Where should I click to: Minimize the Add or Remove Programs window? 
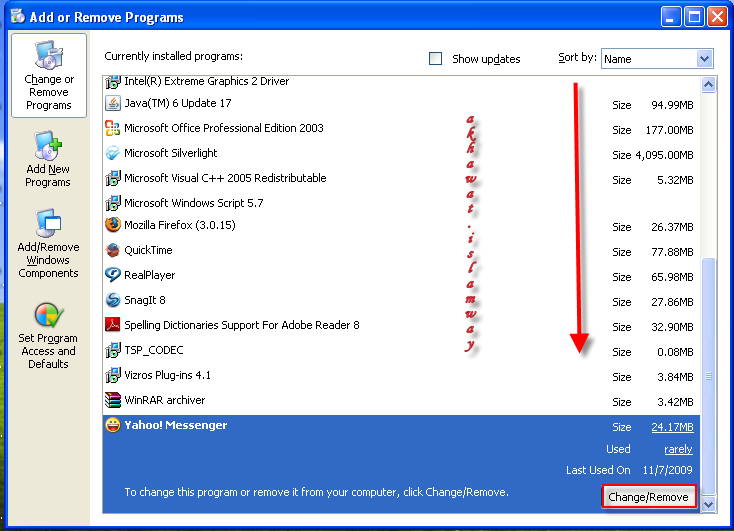[670, 17]
